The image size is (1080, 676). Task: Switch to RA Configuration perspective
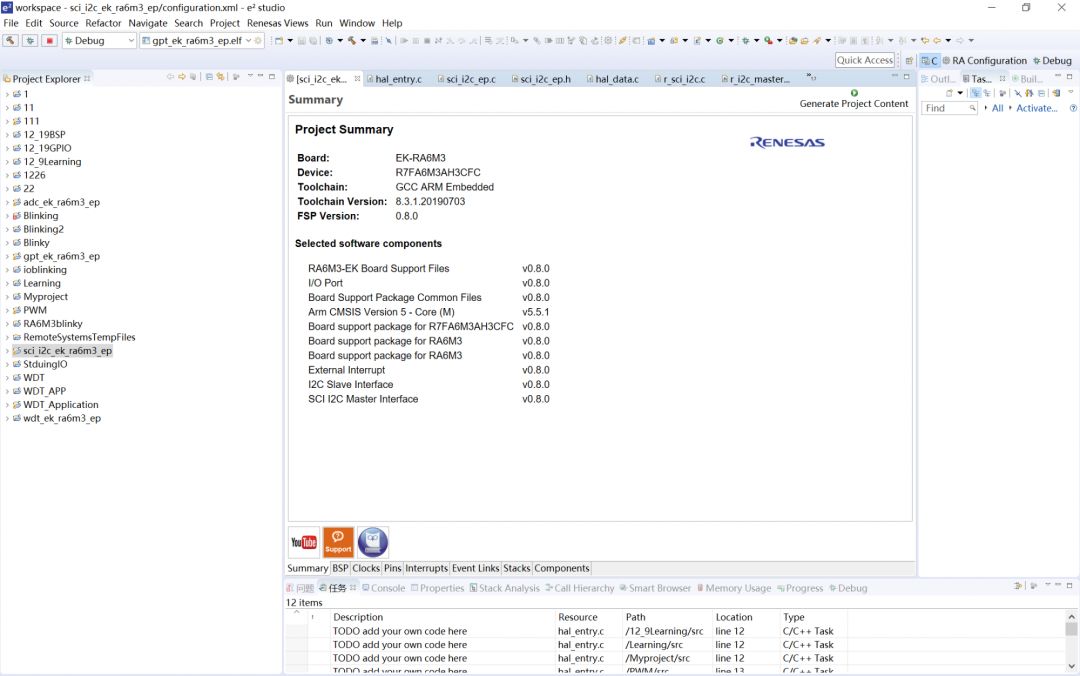click(x=984, y=61)
